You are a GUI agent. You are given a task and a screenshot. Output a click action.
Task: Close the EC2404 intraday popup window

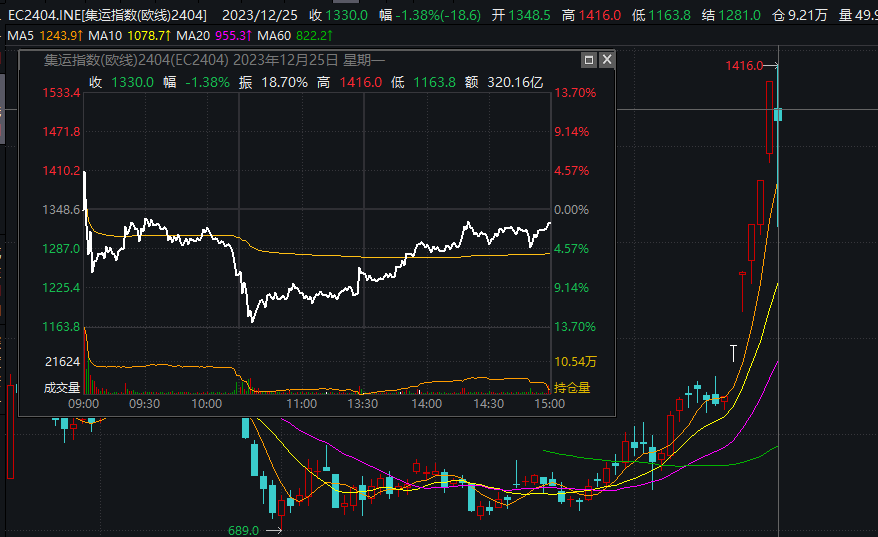click(606, 60)
